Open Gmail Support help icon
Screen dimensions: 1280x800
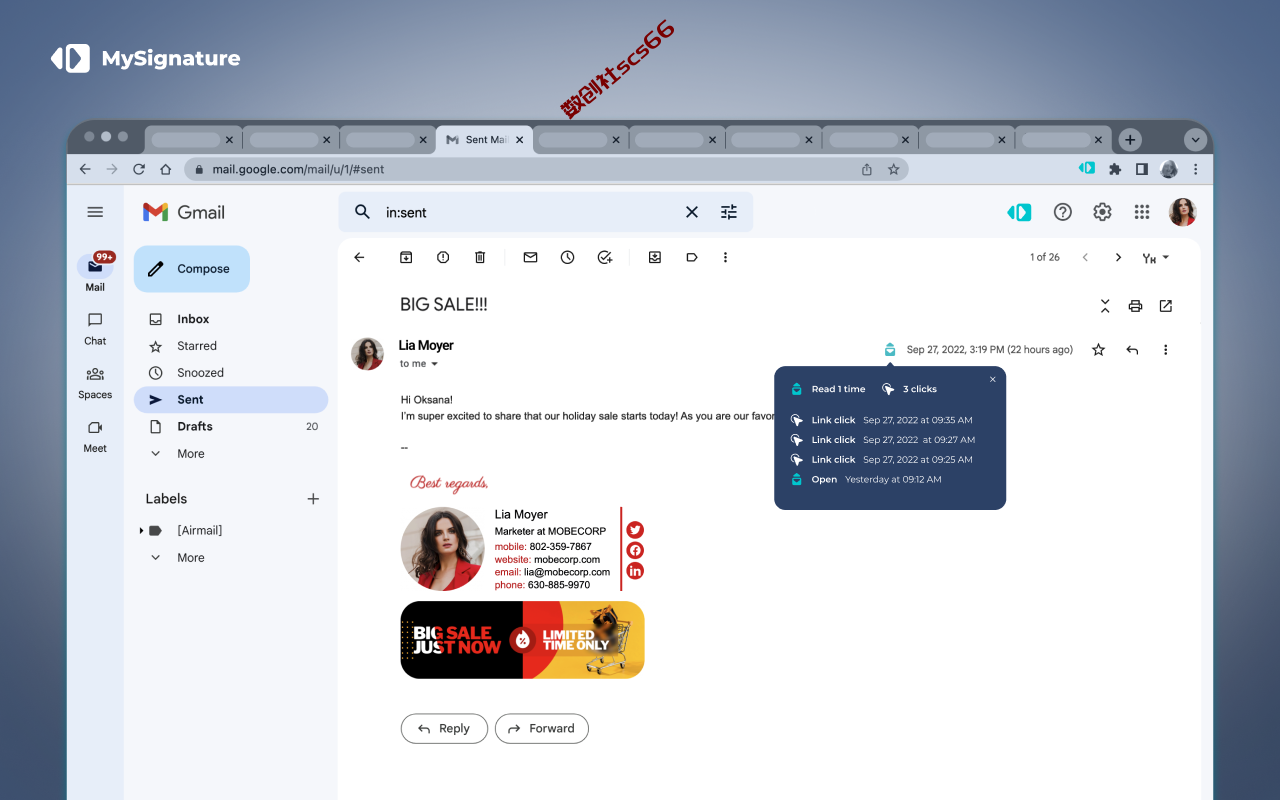tap(1063, 212)
